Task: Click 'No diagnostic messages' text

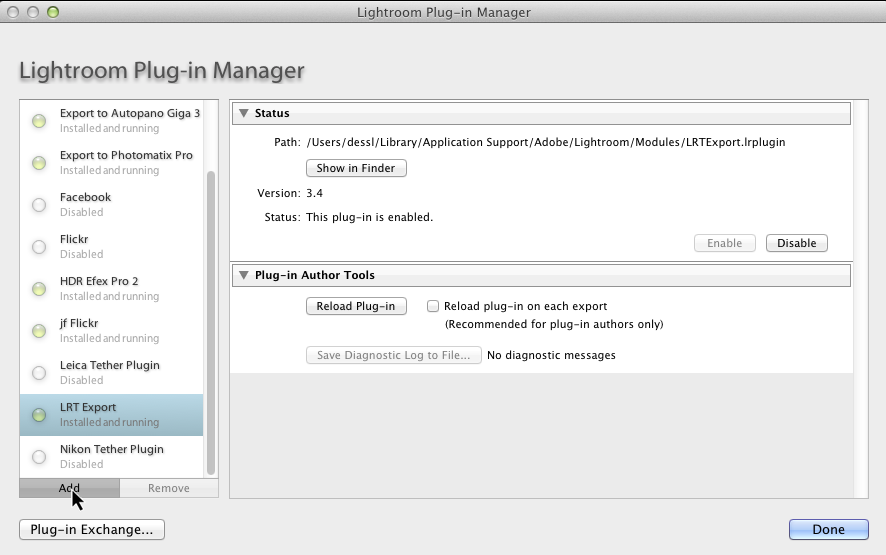Action: pyautogui.click(x=551, y=355)
